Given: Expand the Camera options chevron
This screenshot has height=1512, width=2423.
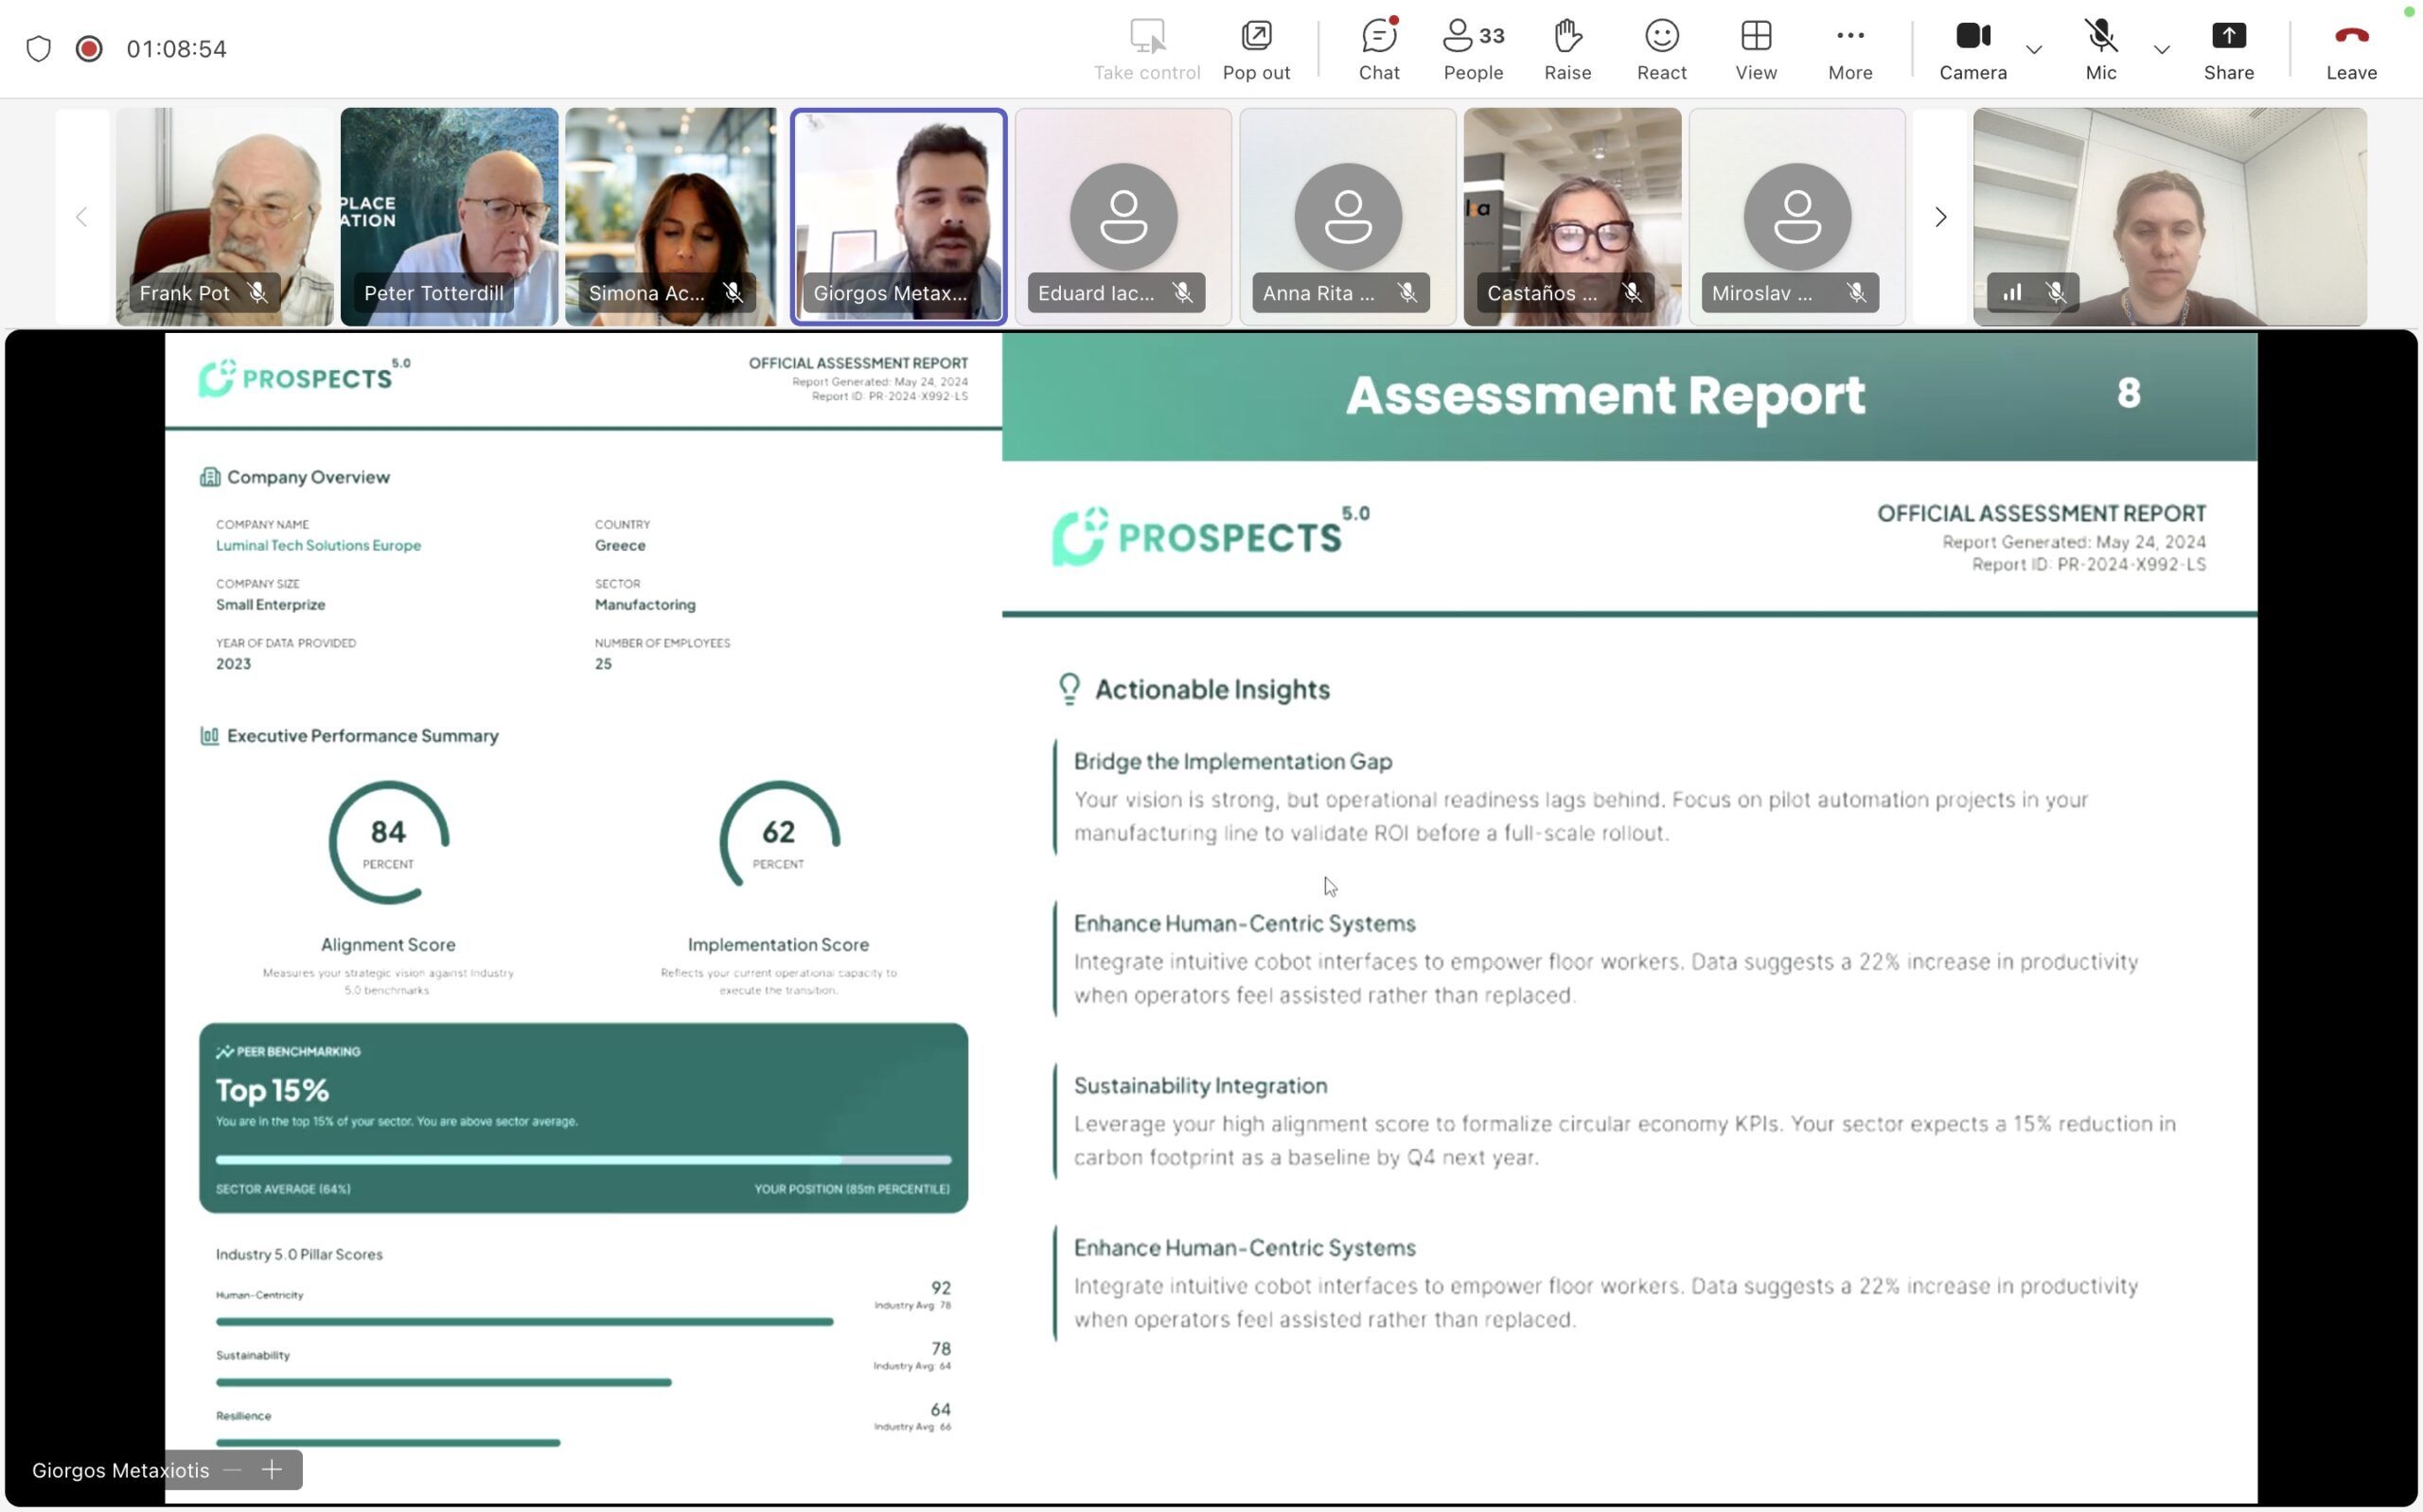Looking at the screenshot, I should click(x=2033, y=49).
